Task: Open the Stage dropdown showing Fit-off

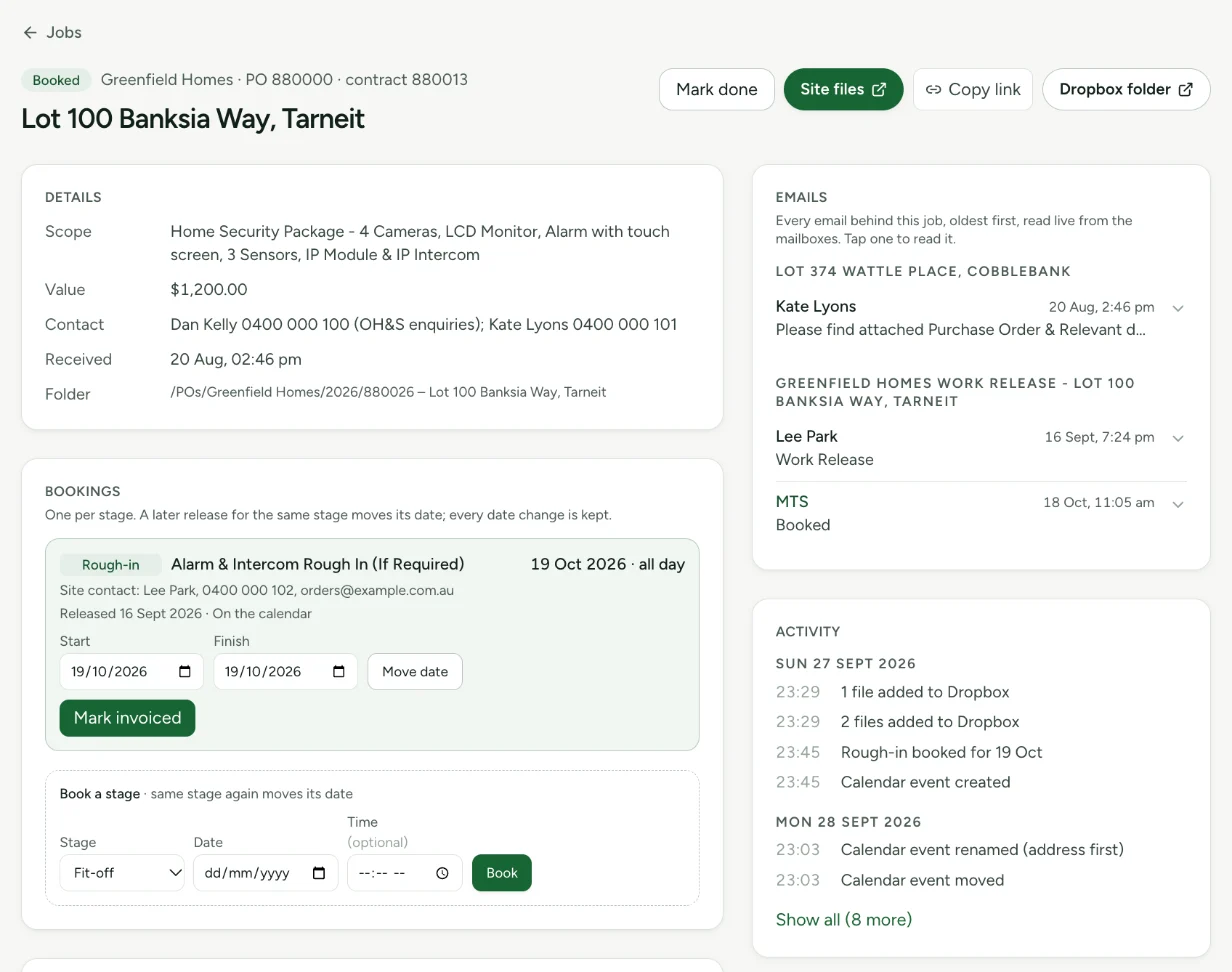Action: pos(122,873)
